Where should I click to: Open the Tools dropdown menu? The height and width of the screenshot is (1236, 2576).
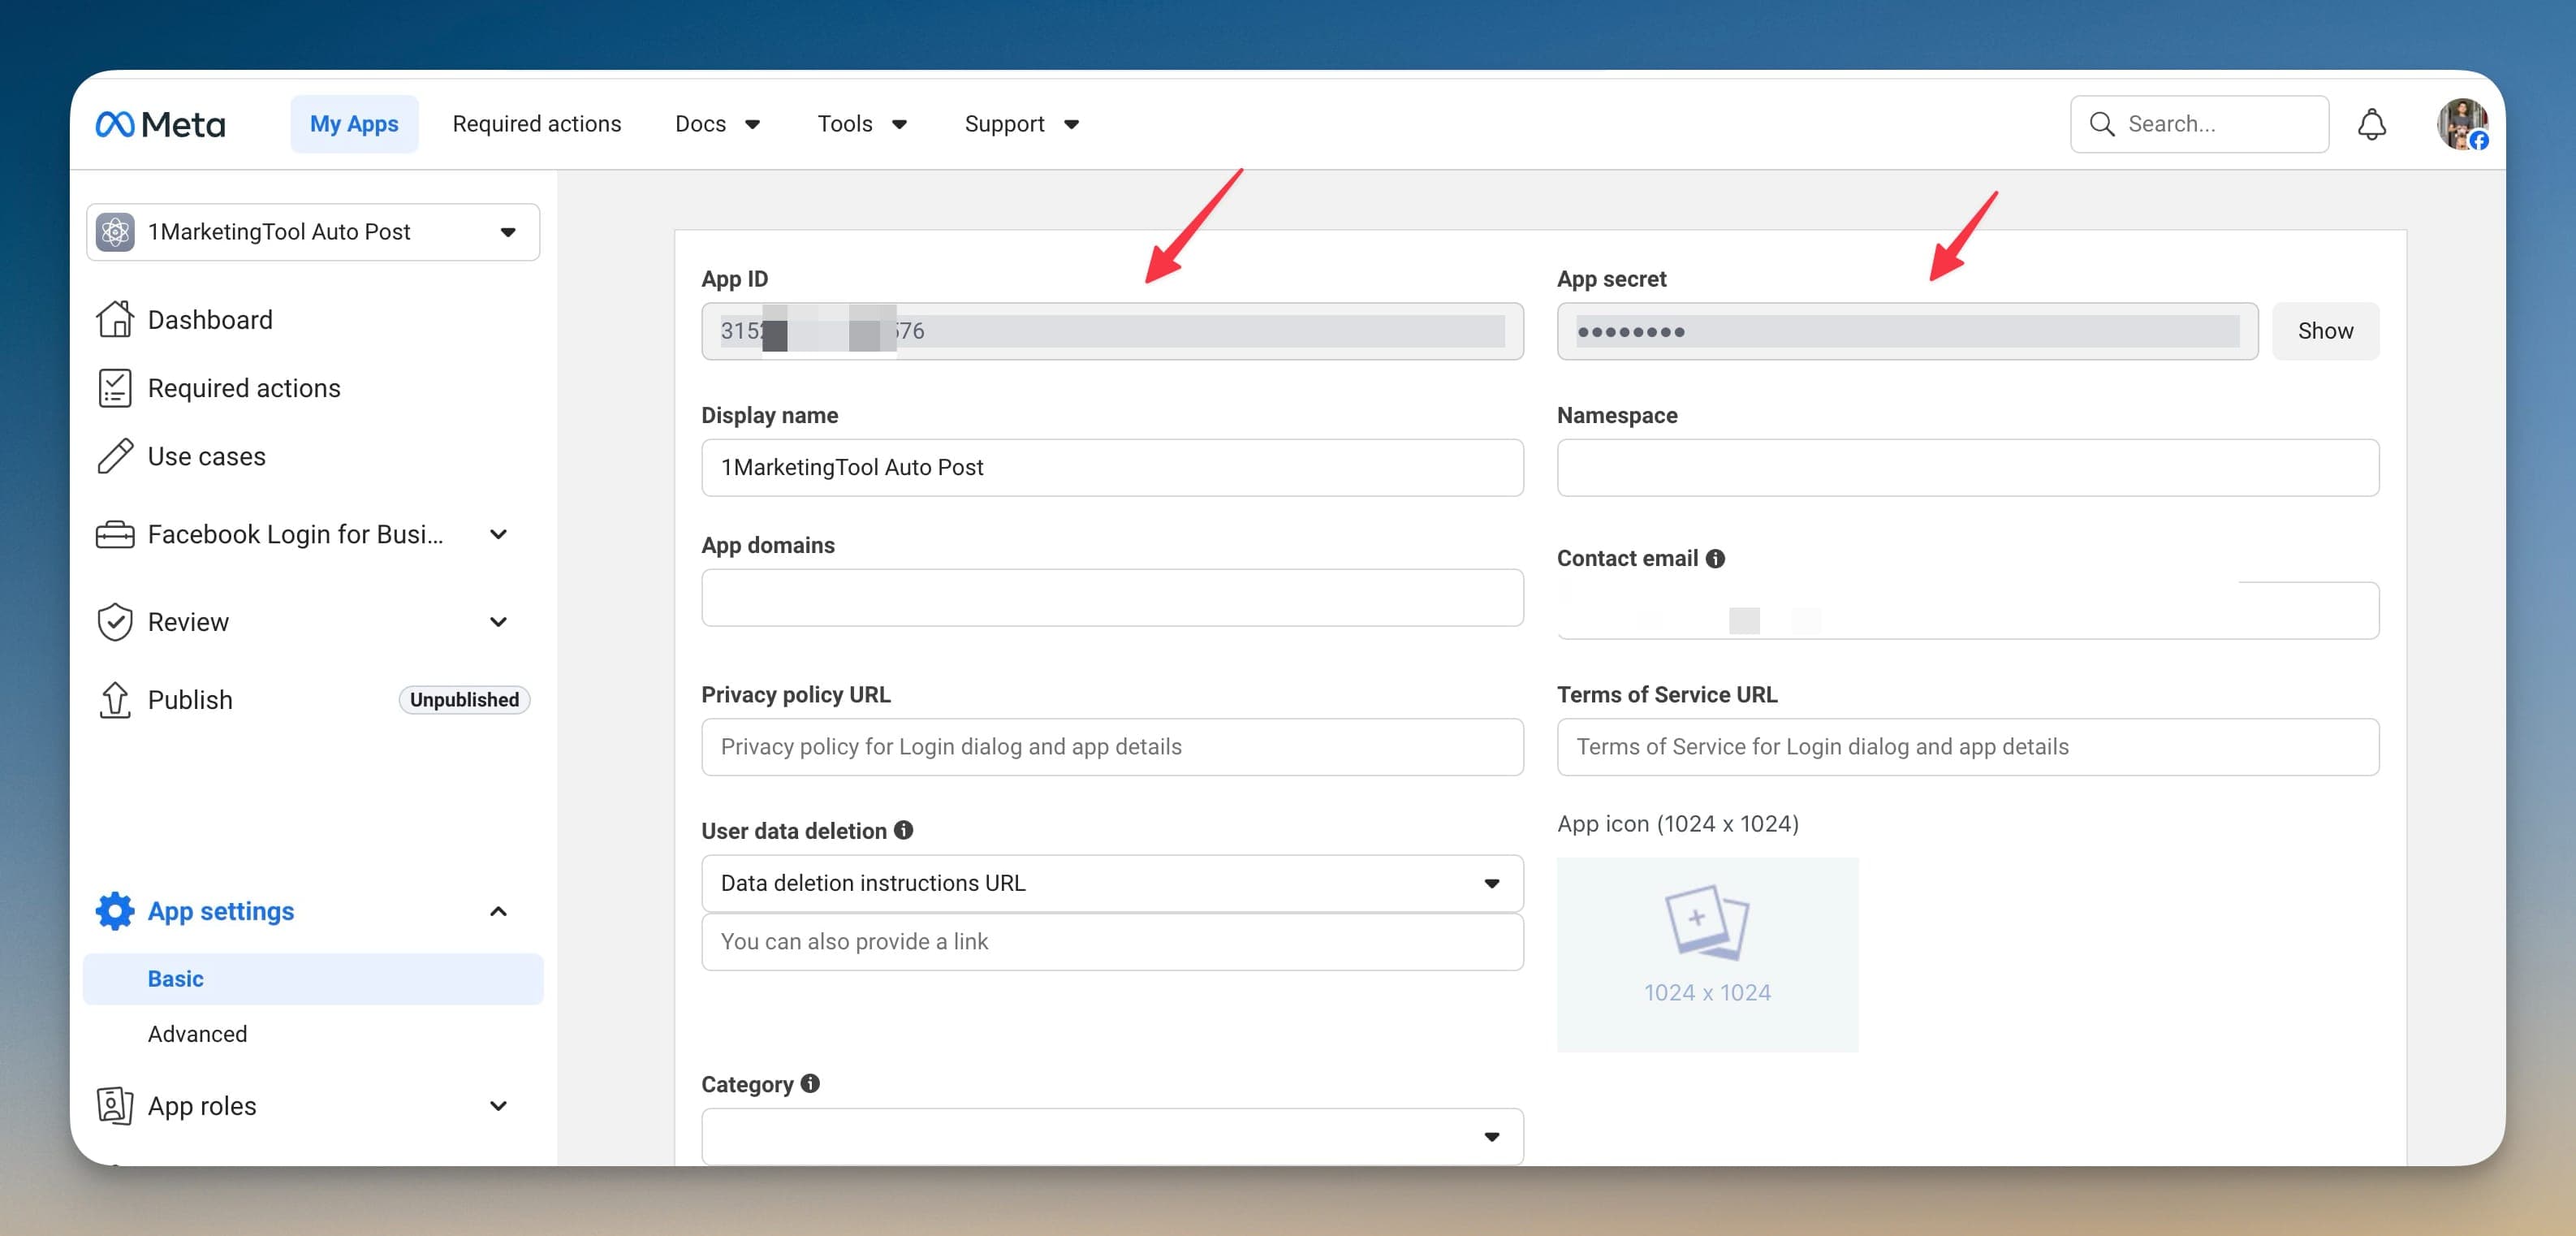click(862, 124)
